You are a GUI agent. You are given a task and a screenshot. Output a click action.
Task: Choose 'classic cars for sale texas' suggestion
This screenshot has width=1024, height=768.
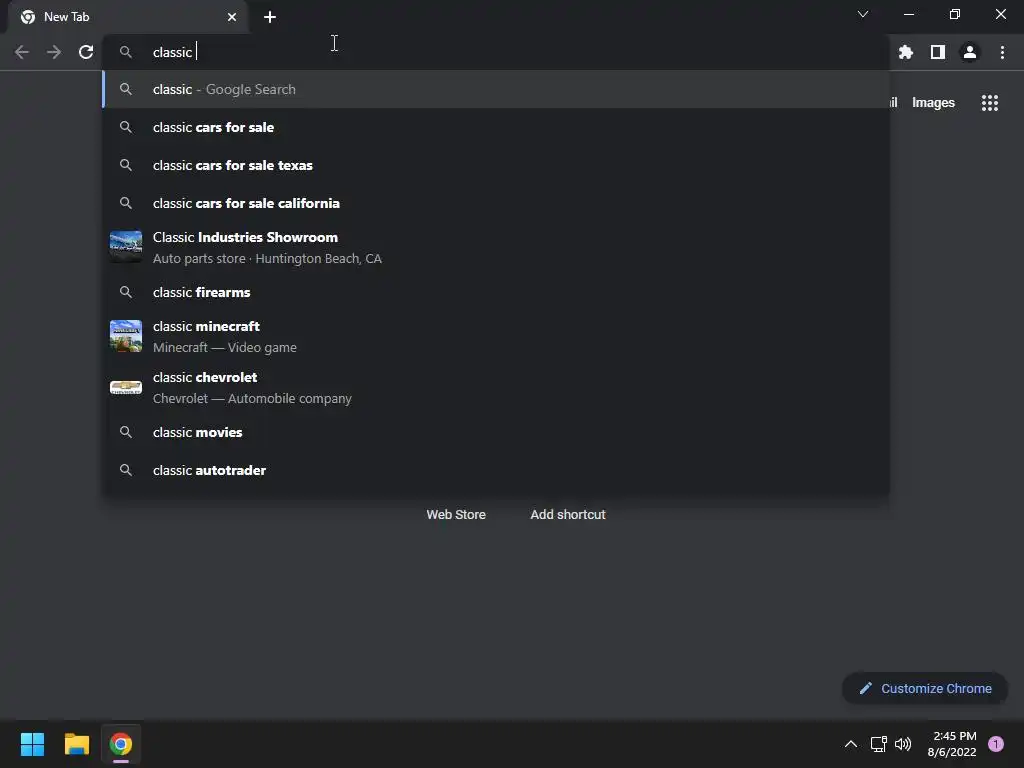click(x=496, y=165)
